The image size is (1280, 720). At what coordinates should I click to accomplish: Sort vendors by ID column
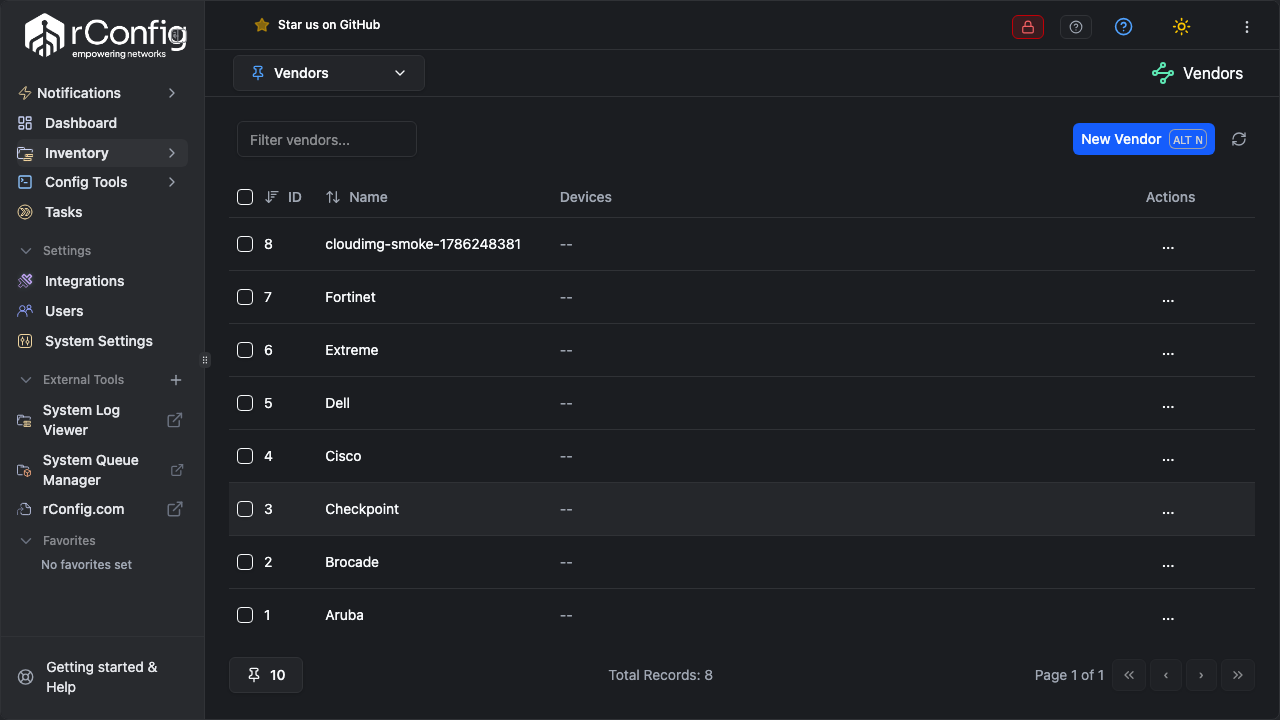point(283,197)
